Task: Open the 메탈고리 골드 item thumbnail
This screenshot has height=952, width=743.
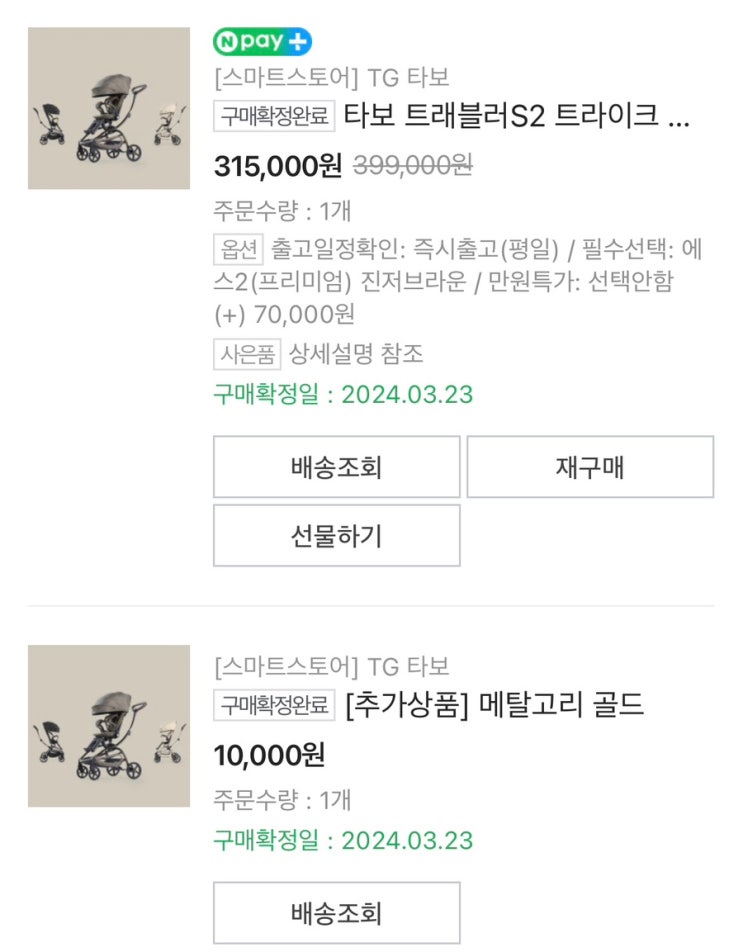Action: pyautogui.click(x=109, y=726)
